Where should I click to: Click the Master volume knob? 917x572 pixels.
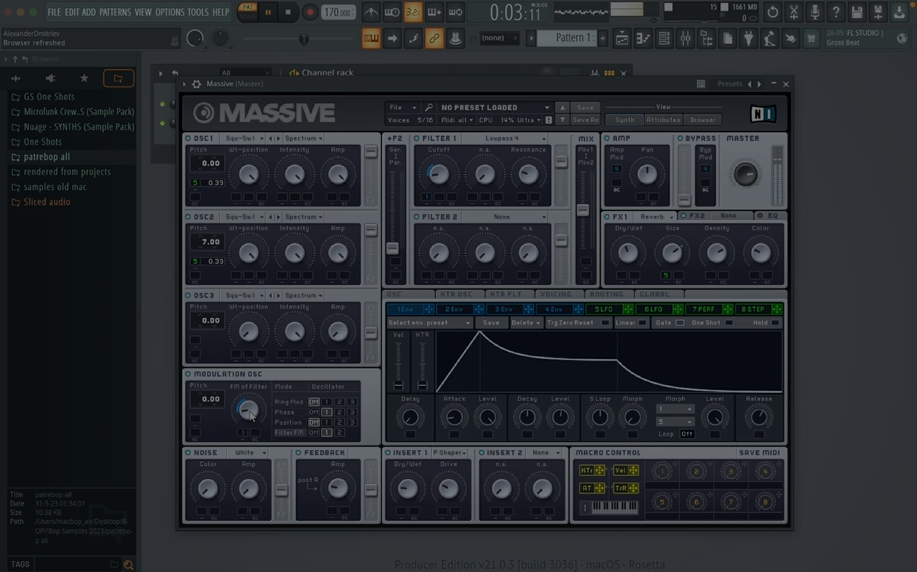pos(745,174)
